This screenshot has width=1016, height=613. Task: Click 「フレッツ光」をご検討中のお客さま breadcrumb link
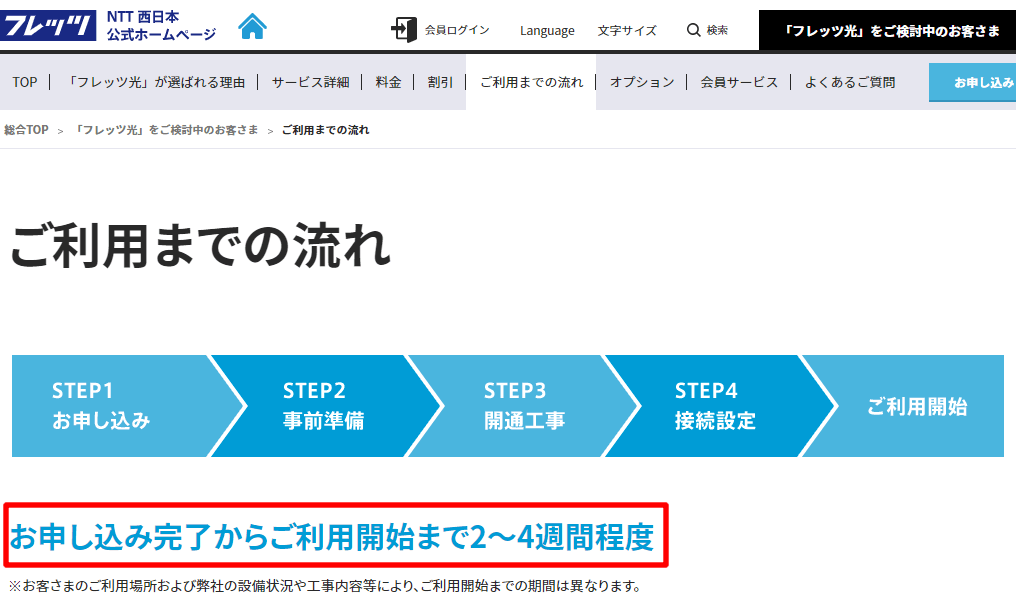(x=165, y=130)
